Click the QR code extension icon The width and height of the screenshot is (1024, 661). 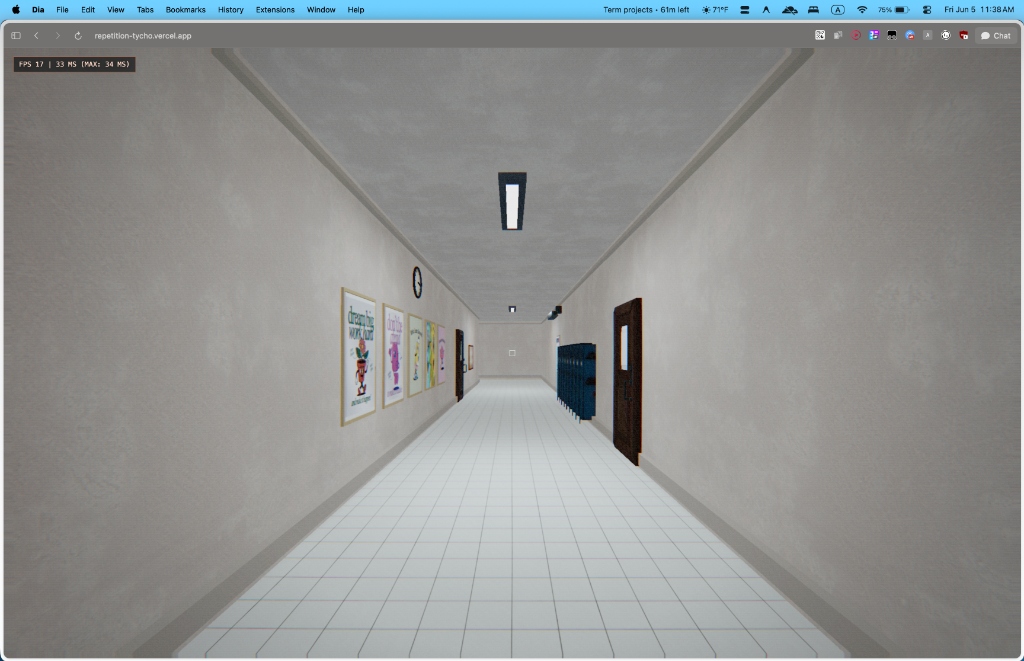click(820, 35)
